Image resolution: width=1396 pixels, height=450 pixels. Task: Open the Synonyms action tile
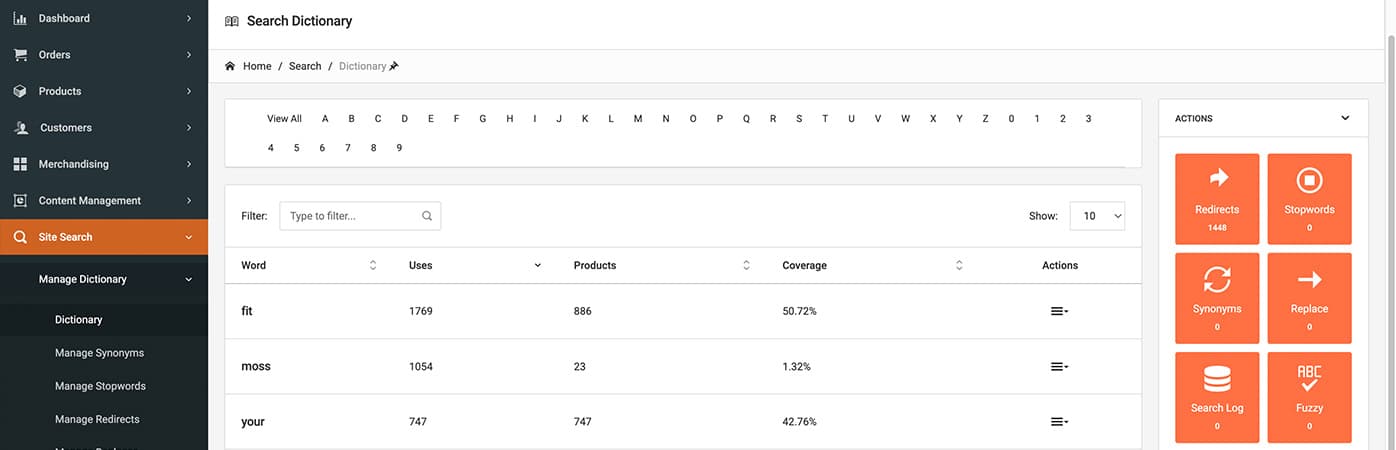point(1217,297)
